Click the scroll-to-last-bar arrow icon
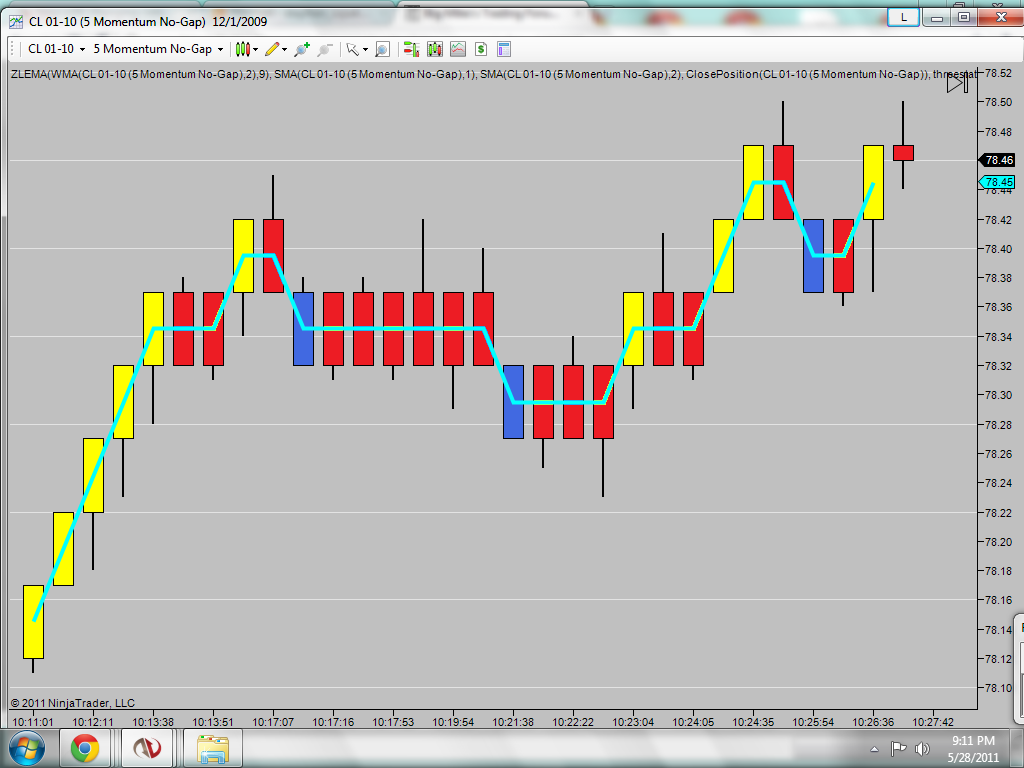Screen dimensions: 1024x768 [x=957, y=83]
